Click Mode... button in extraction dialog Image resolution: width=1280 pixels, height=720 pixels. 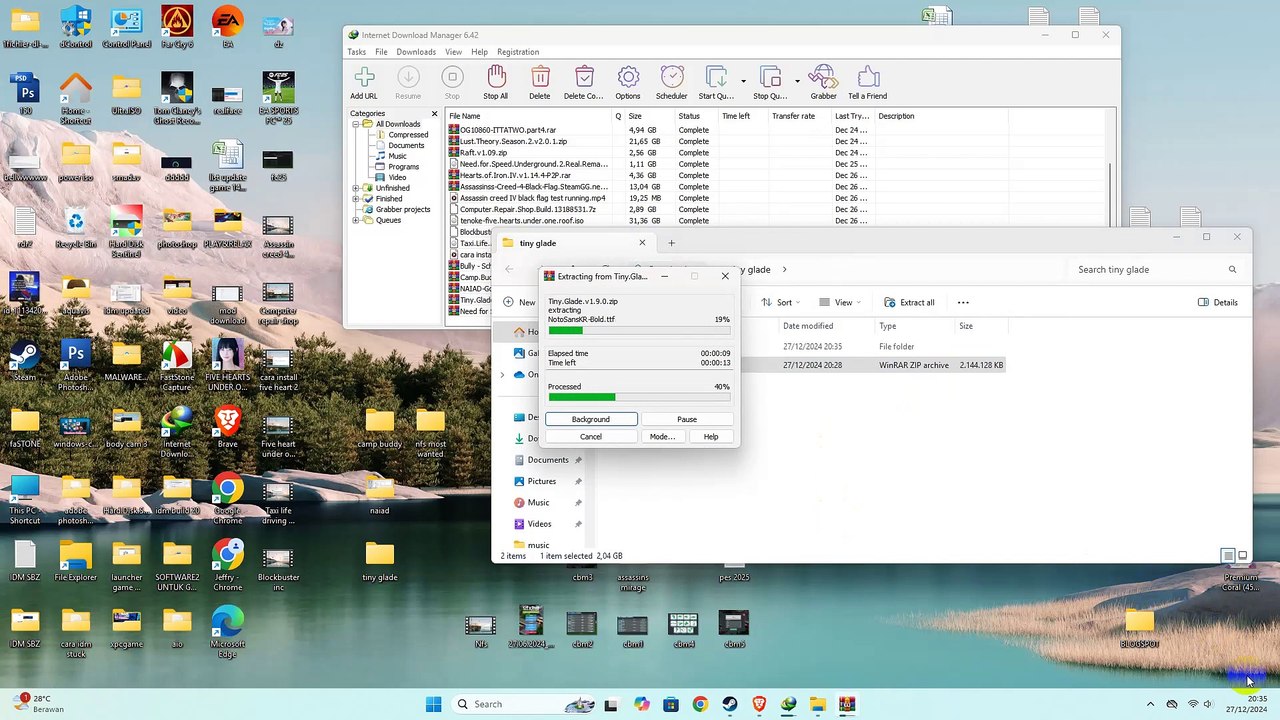(662, 436)
